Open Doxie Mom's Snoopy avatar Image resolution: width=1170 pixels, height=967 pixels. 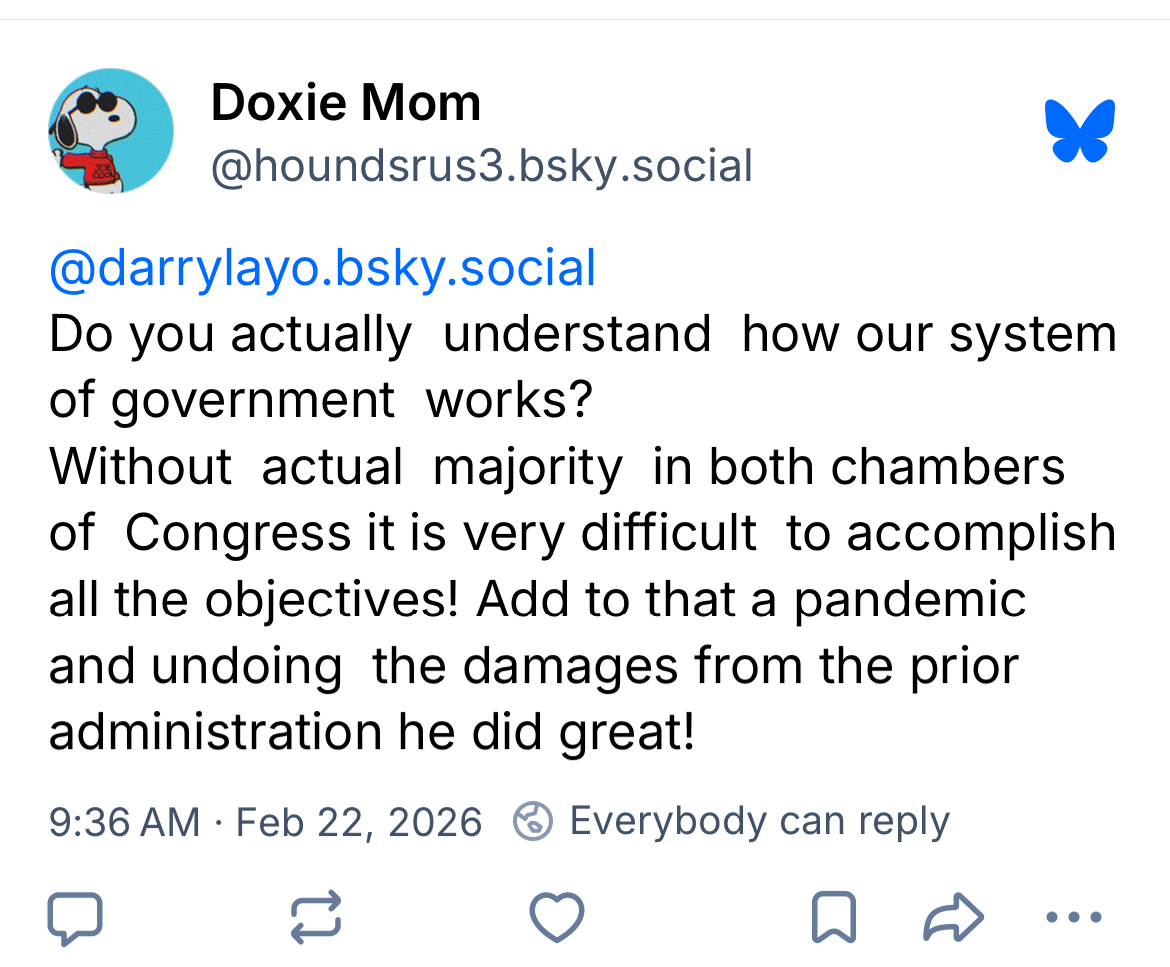[x=111, y=131]
